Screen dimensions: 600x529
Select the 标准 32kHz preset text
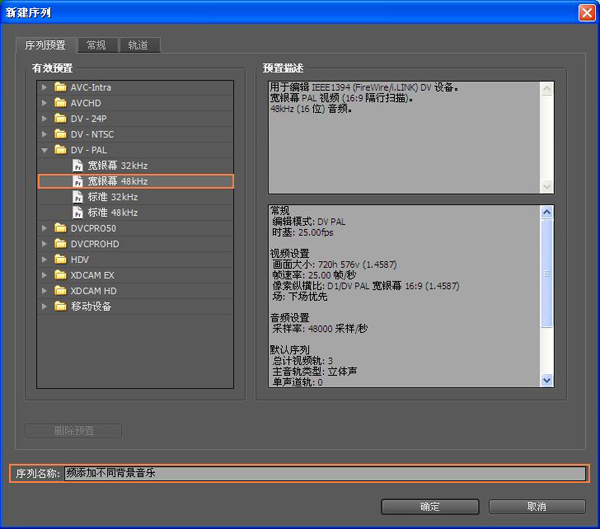(x=113, y=197)
